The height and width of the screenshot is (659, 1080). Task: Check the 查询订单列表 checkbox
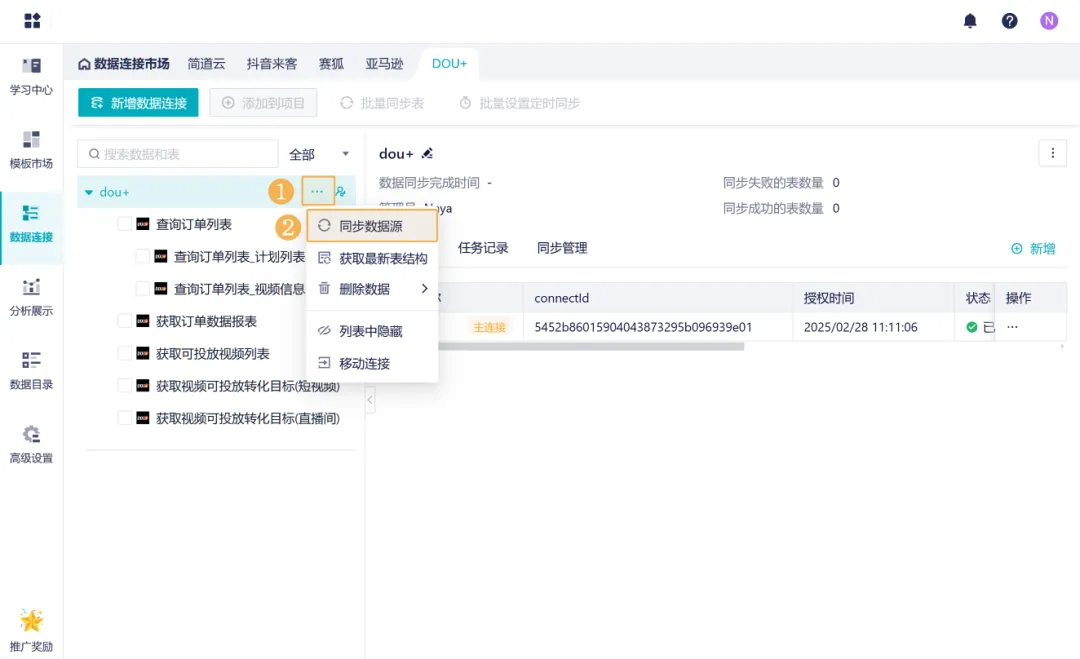125,224
